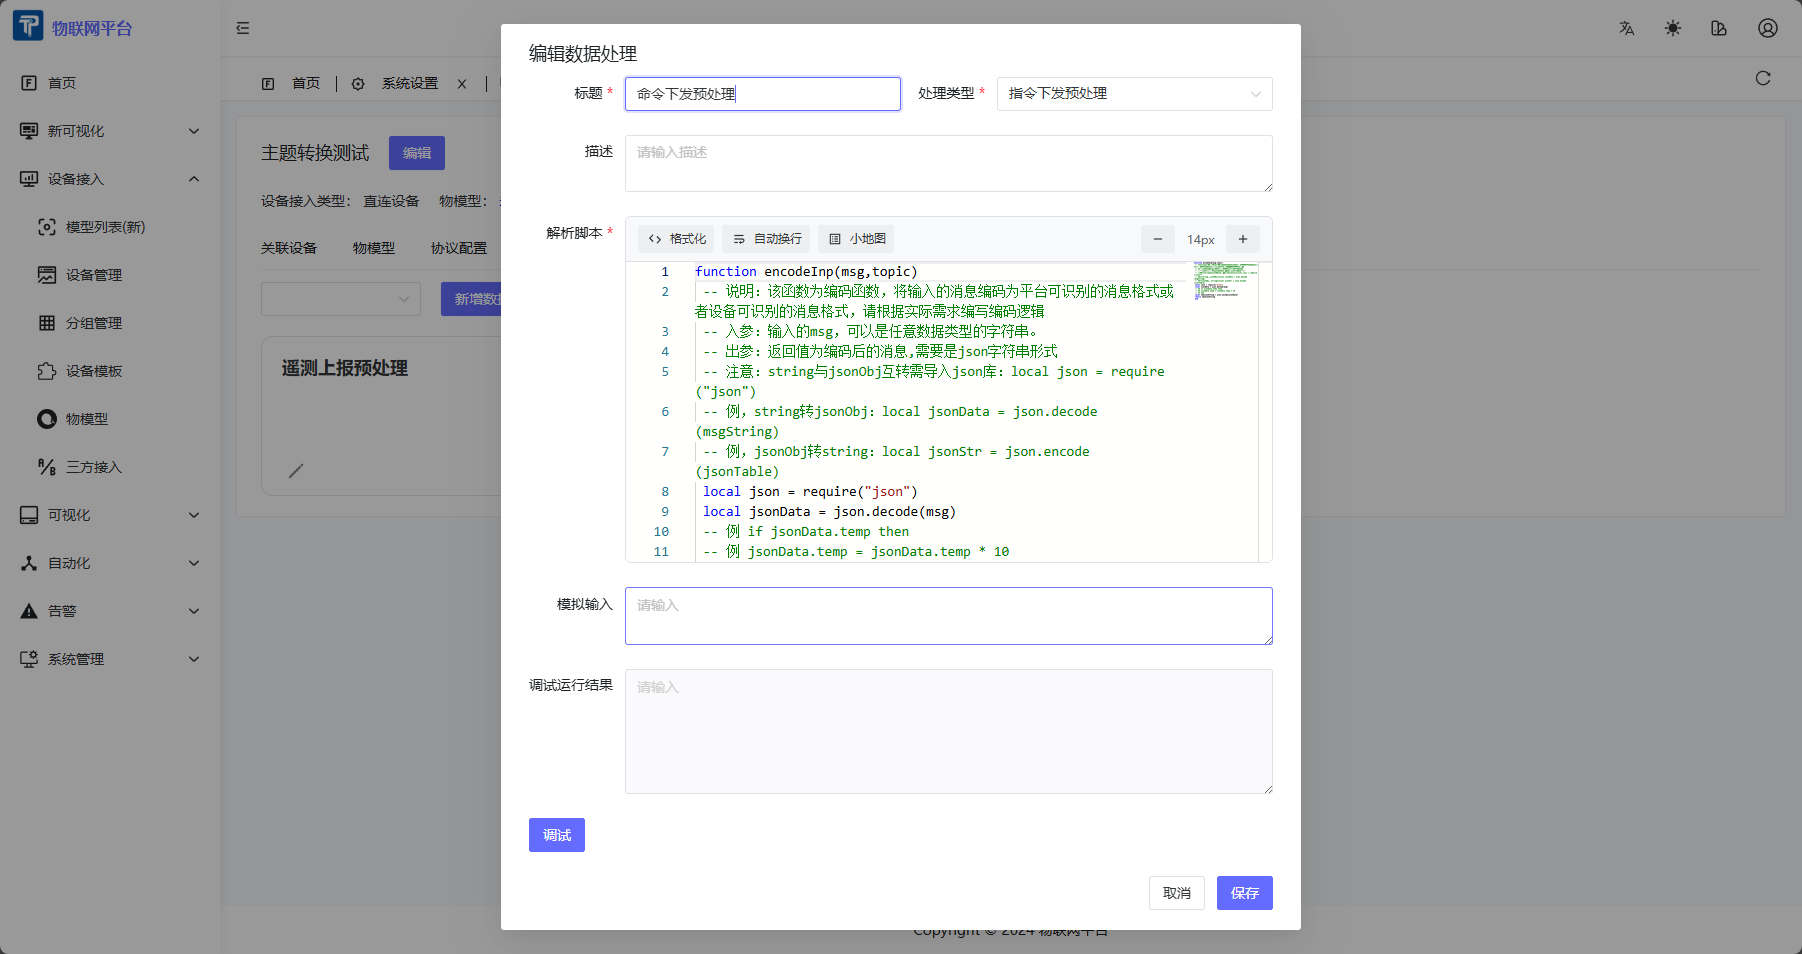Click the 调试 debug button
Screen dimensions: 1802x954
[556, 834]
